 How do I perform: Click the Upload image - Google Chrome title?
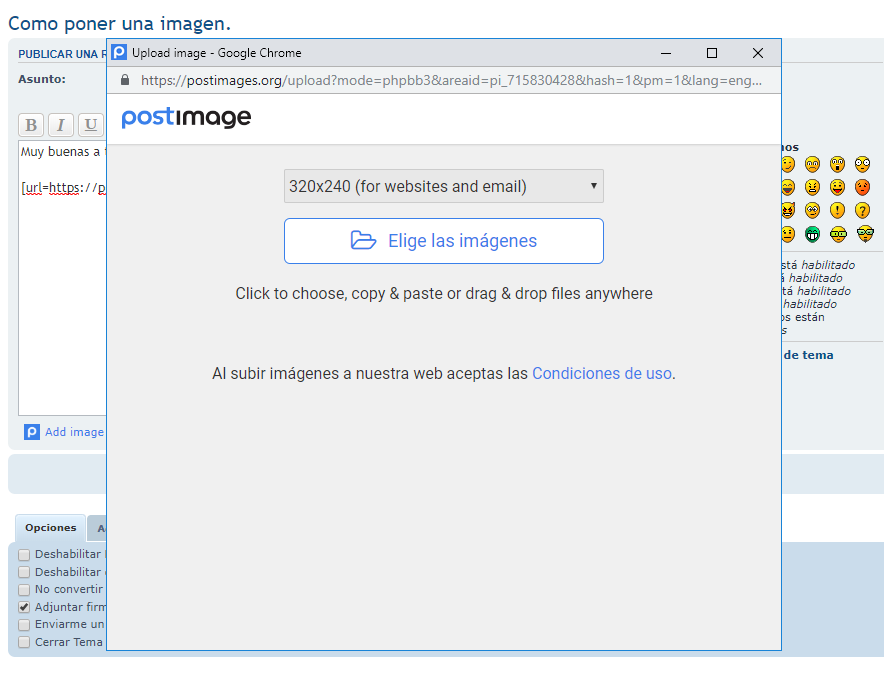[216, 53]
